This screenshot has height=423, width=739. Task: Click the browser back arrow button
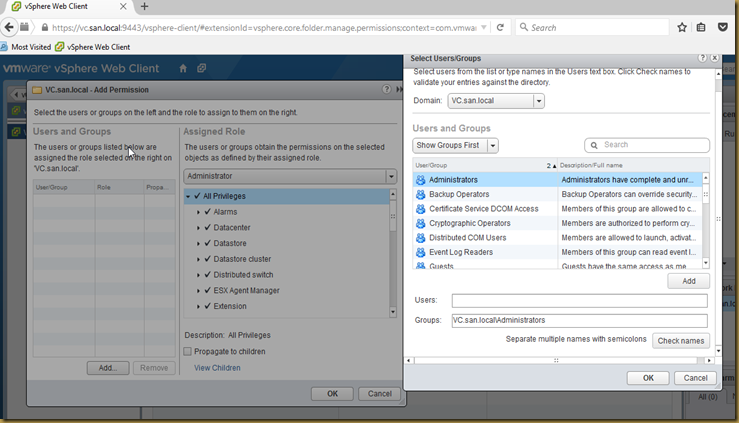9,27
